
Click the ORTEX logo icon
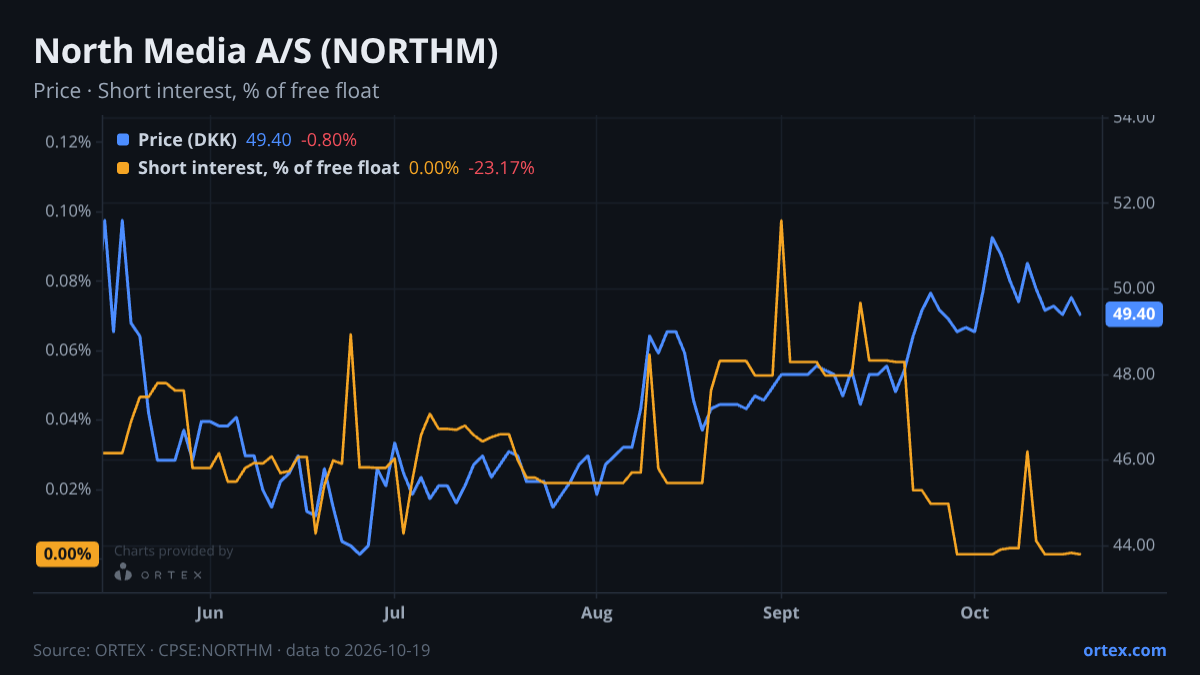123,572
